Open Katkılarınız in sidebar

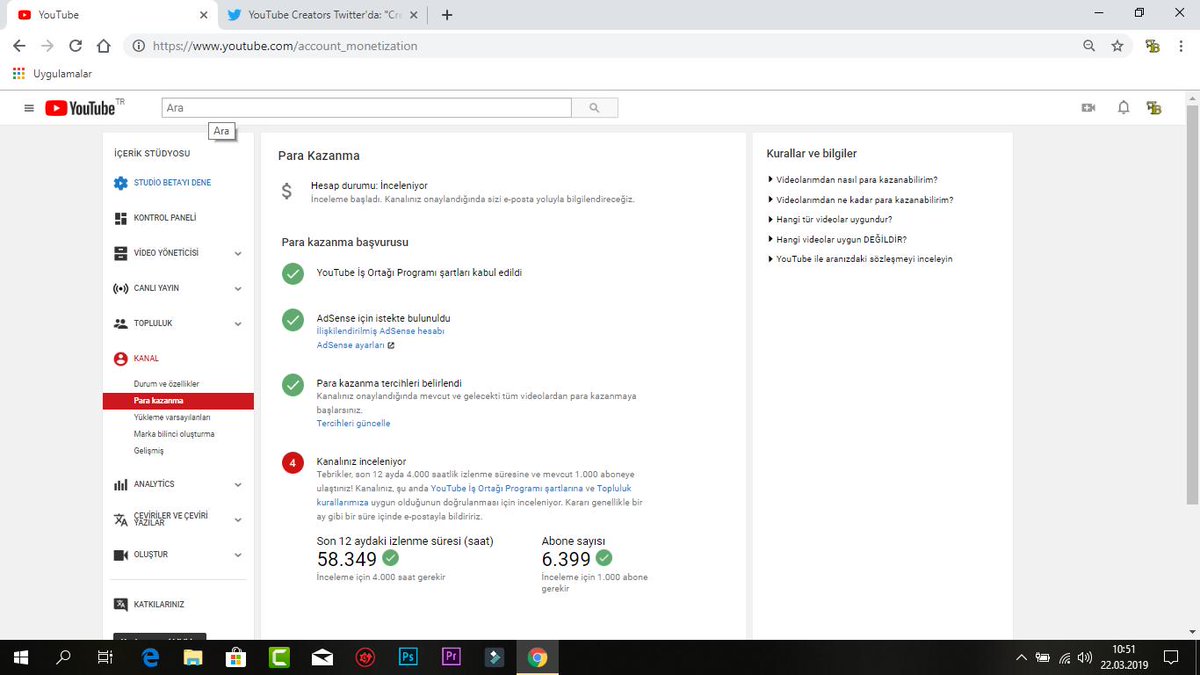pyautogui.click(x=159, y=604)
